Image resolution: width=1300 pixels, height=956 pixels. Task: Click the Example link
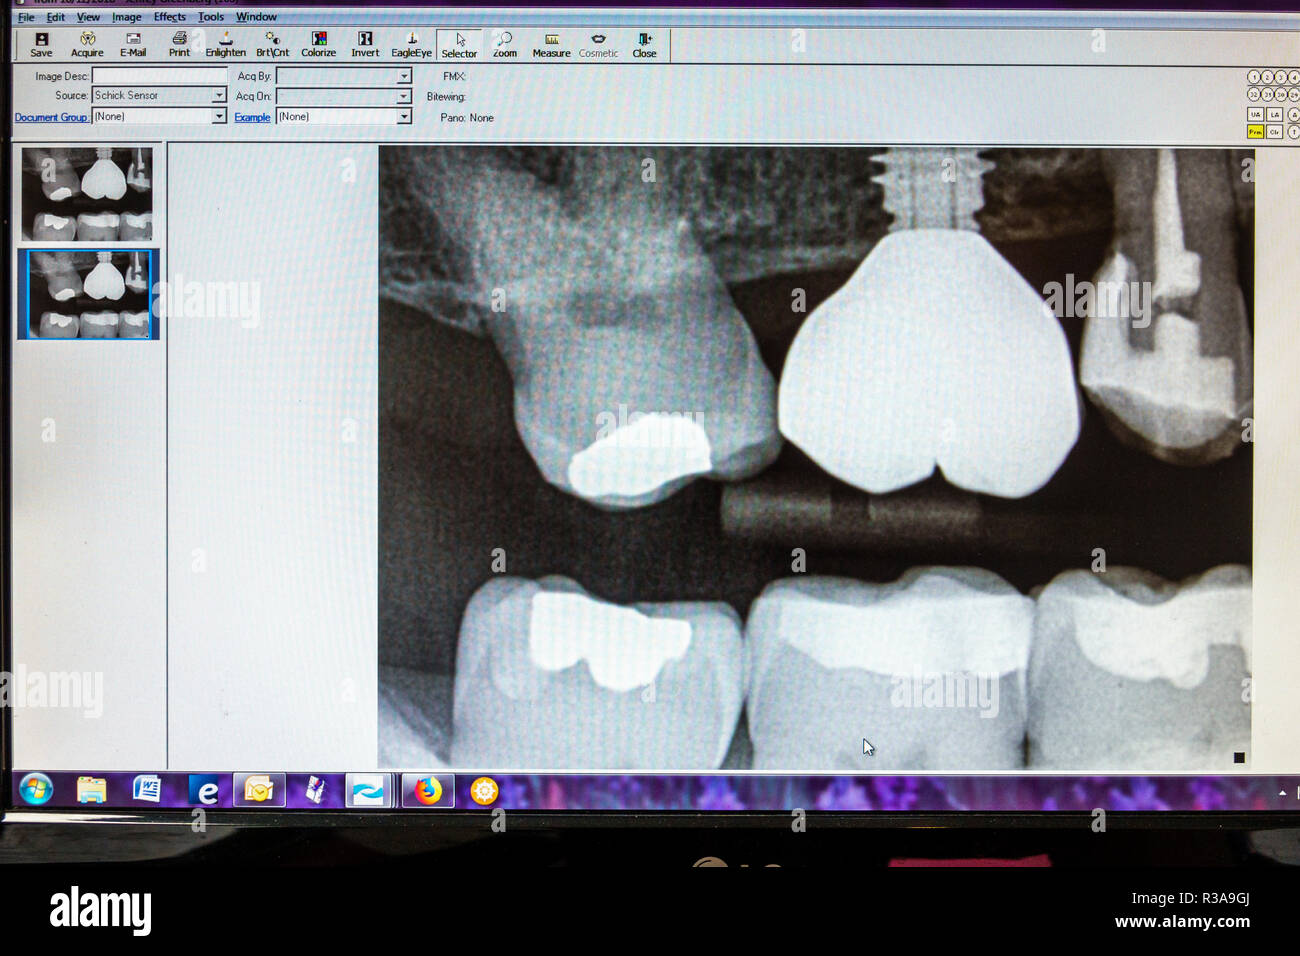[252, 118]
